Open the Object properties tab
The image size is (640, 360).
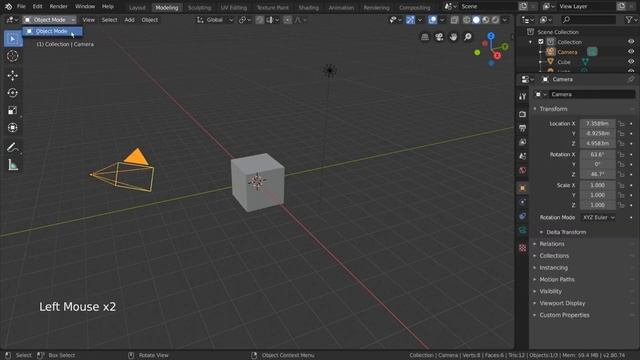pyautogui.click(x=522, y=188)
